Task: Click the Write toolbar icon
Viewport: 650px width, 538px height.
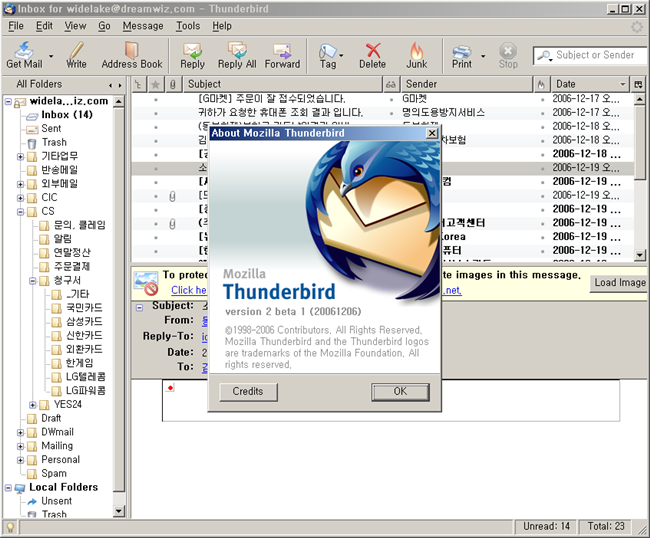Action: (x=76, y=54)
